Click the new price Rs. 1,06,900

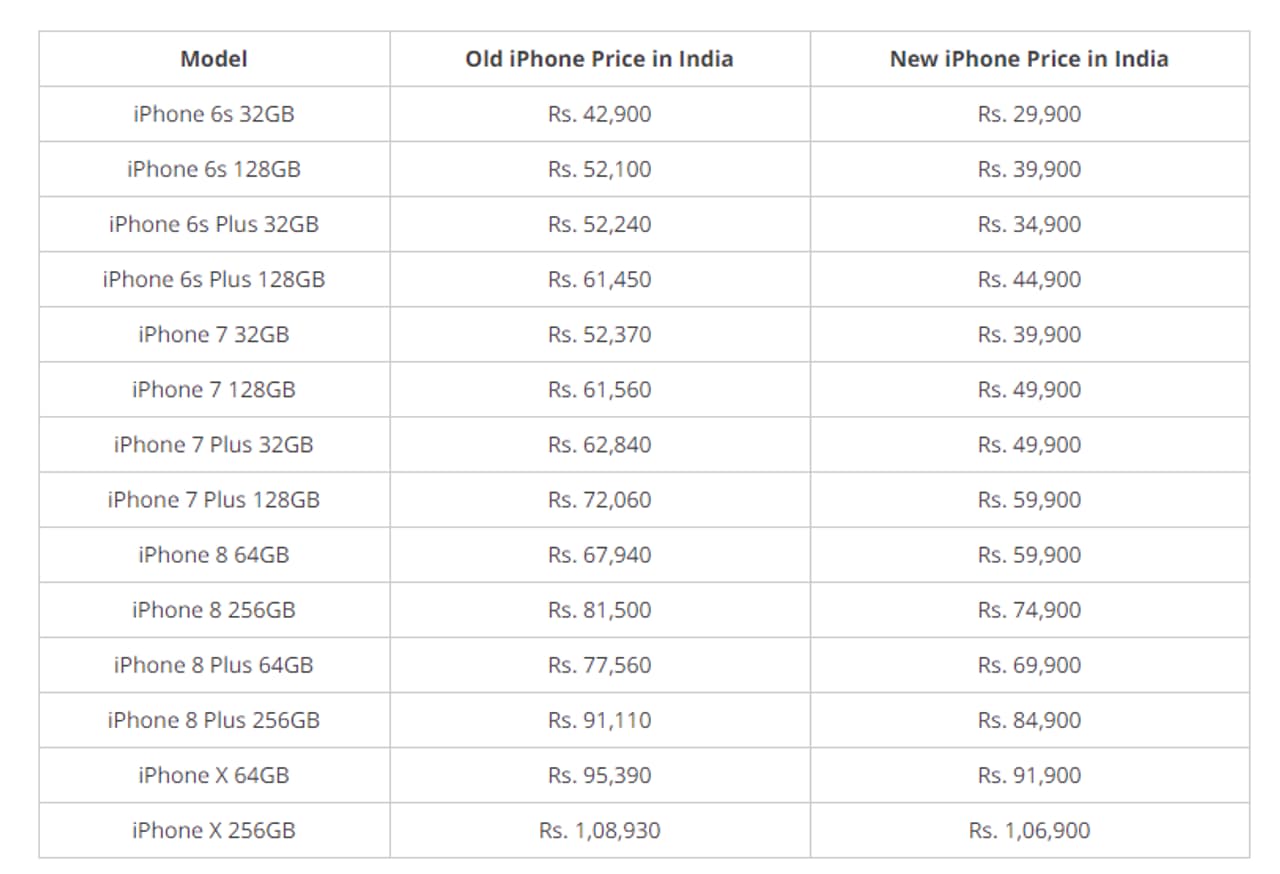[x=1029, y=830]
